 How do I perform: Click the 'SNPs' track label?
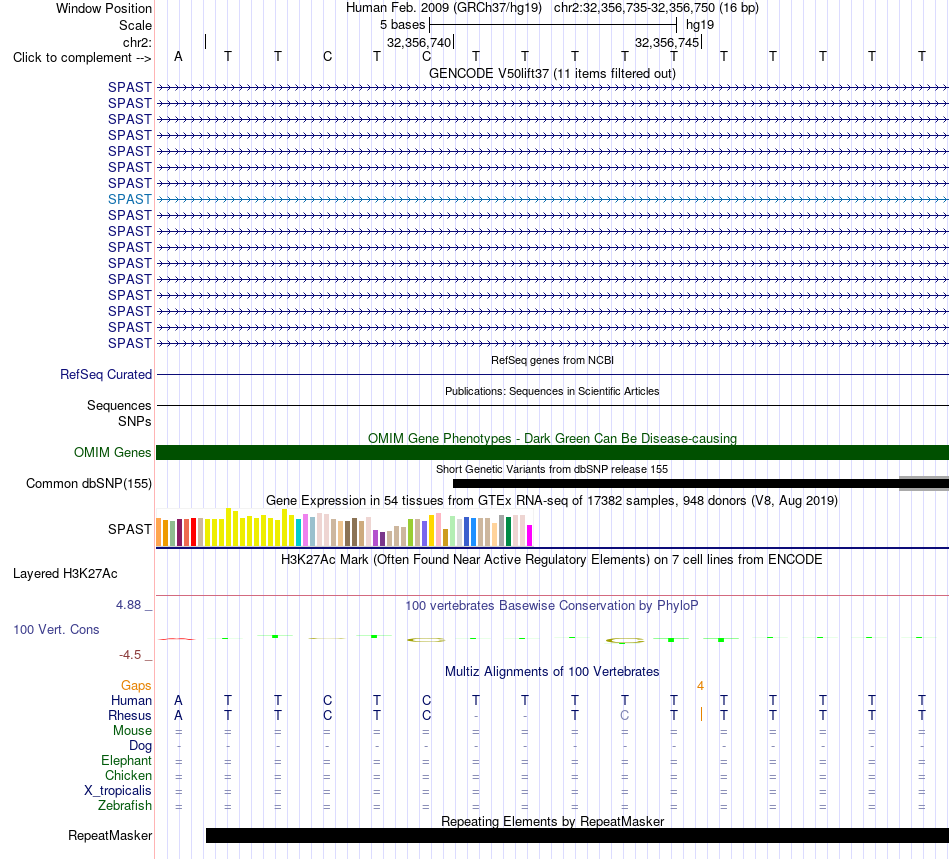[x=135, y=421]
